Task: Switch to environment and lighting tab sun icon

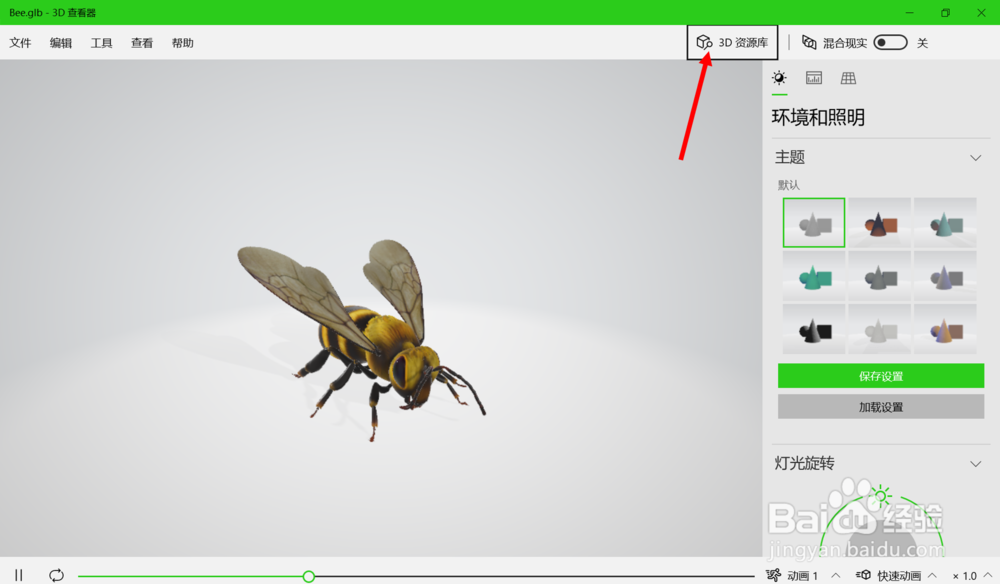Action: point(779,78)
